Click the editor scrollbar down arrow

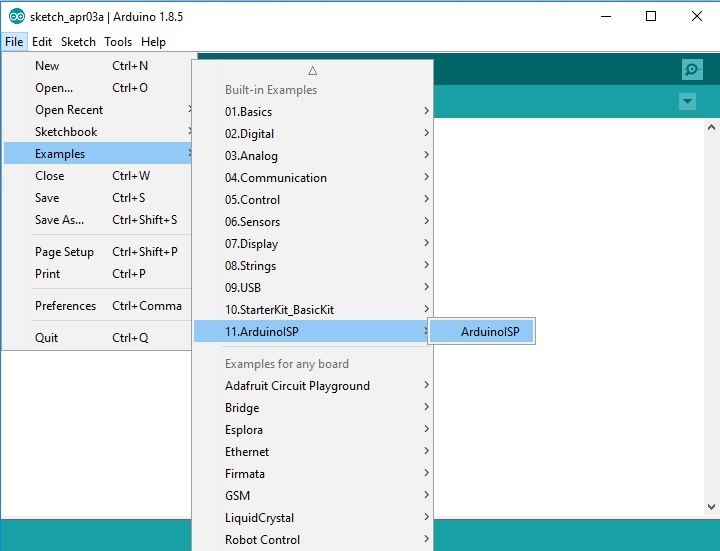tap(711, 507)
